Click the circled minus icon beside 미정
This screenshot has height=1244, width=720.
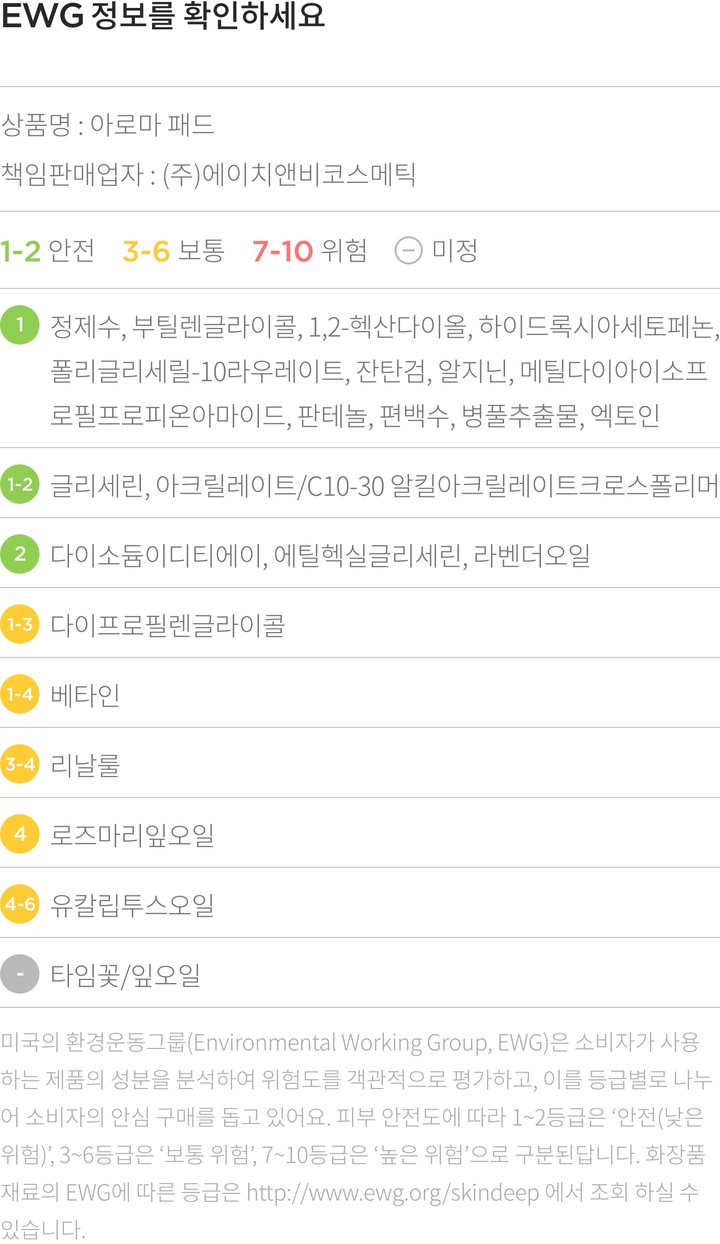coord(408,250)
